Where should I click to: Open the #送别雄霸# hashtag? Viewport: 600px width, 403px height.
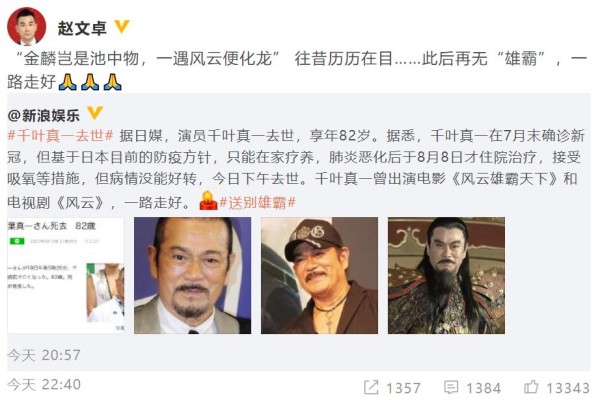click(x=258, y=202)
